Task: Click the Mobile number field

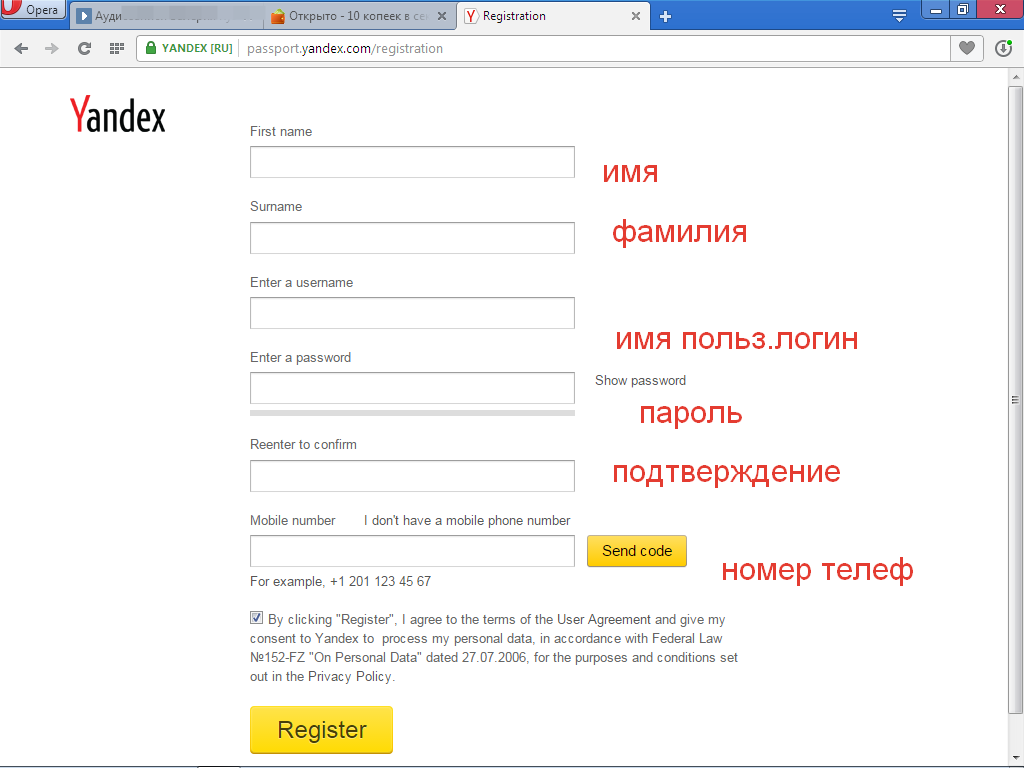Action: point(412,551)
